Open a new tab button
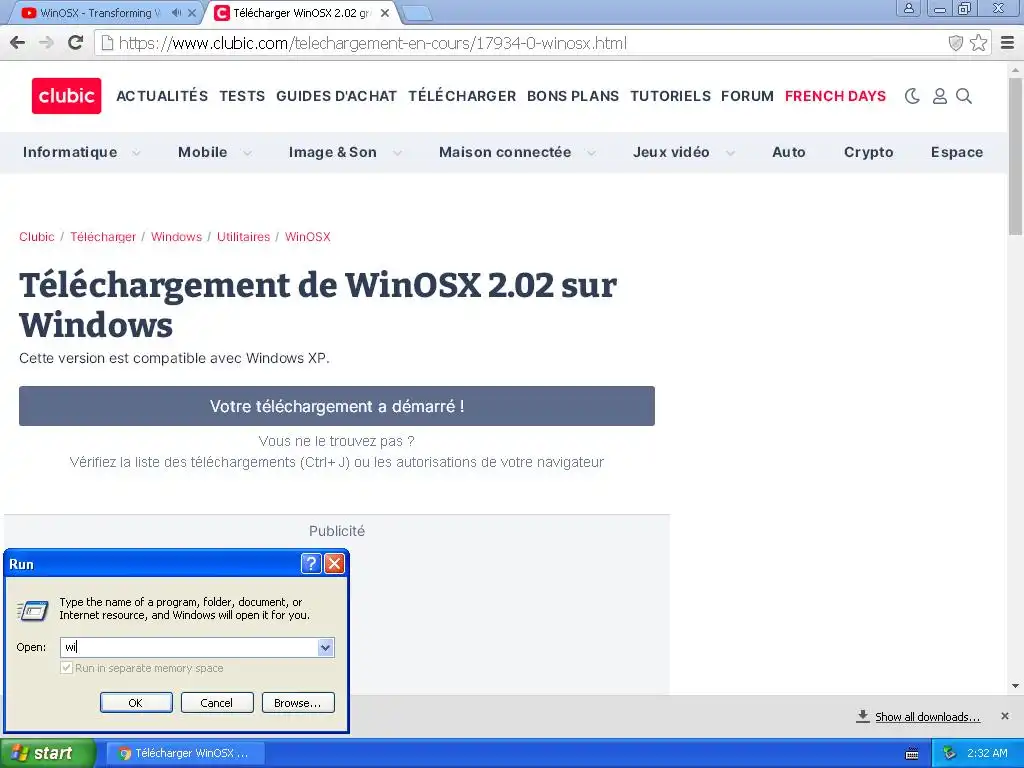Image resolution: width=1024 pixels, height=768 pixels. pyautogui.click(x=416, y=13)
